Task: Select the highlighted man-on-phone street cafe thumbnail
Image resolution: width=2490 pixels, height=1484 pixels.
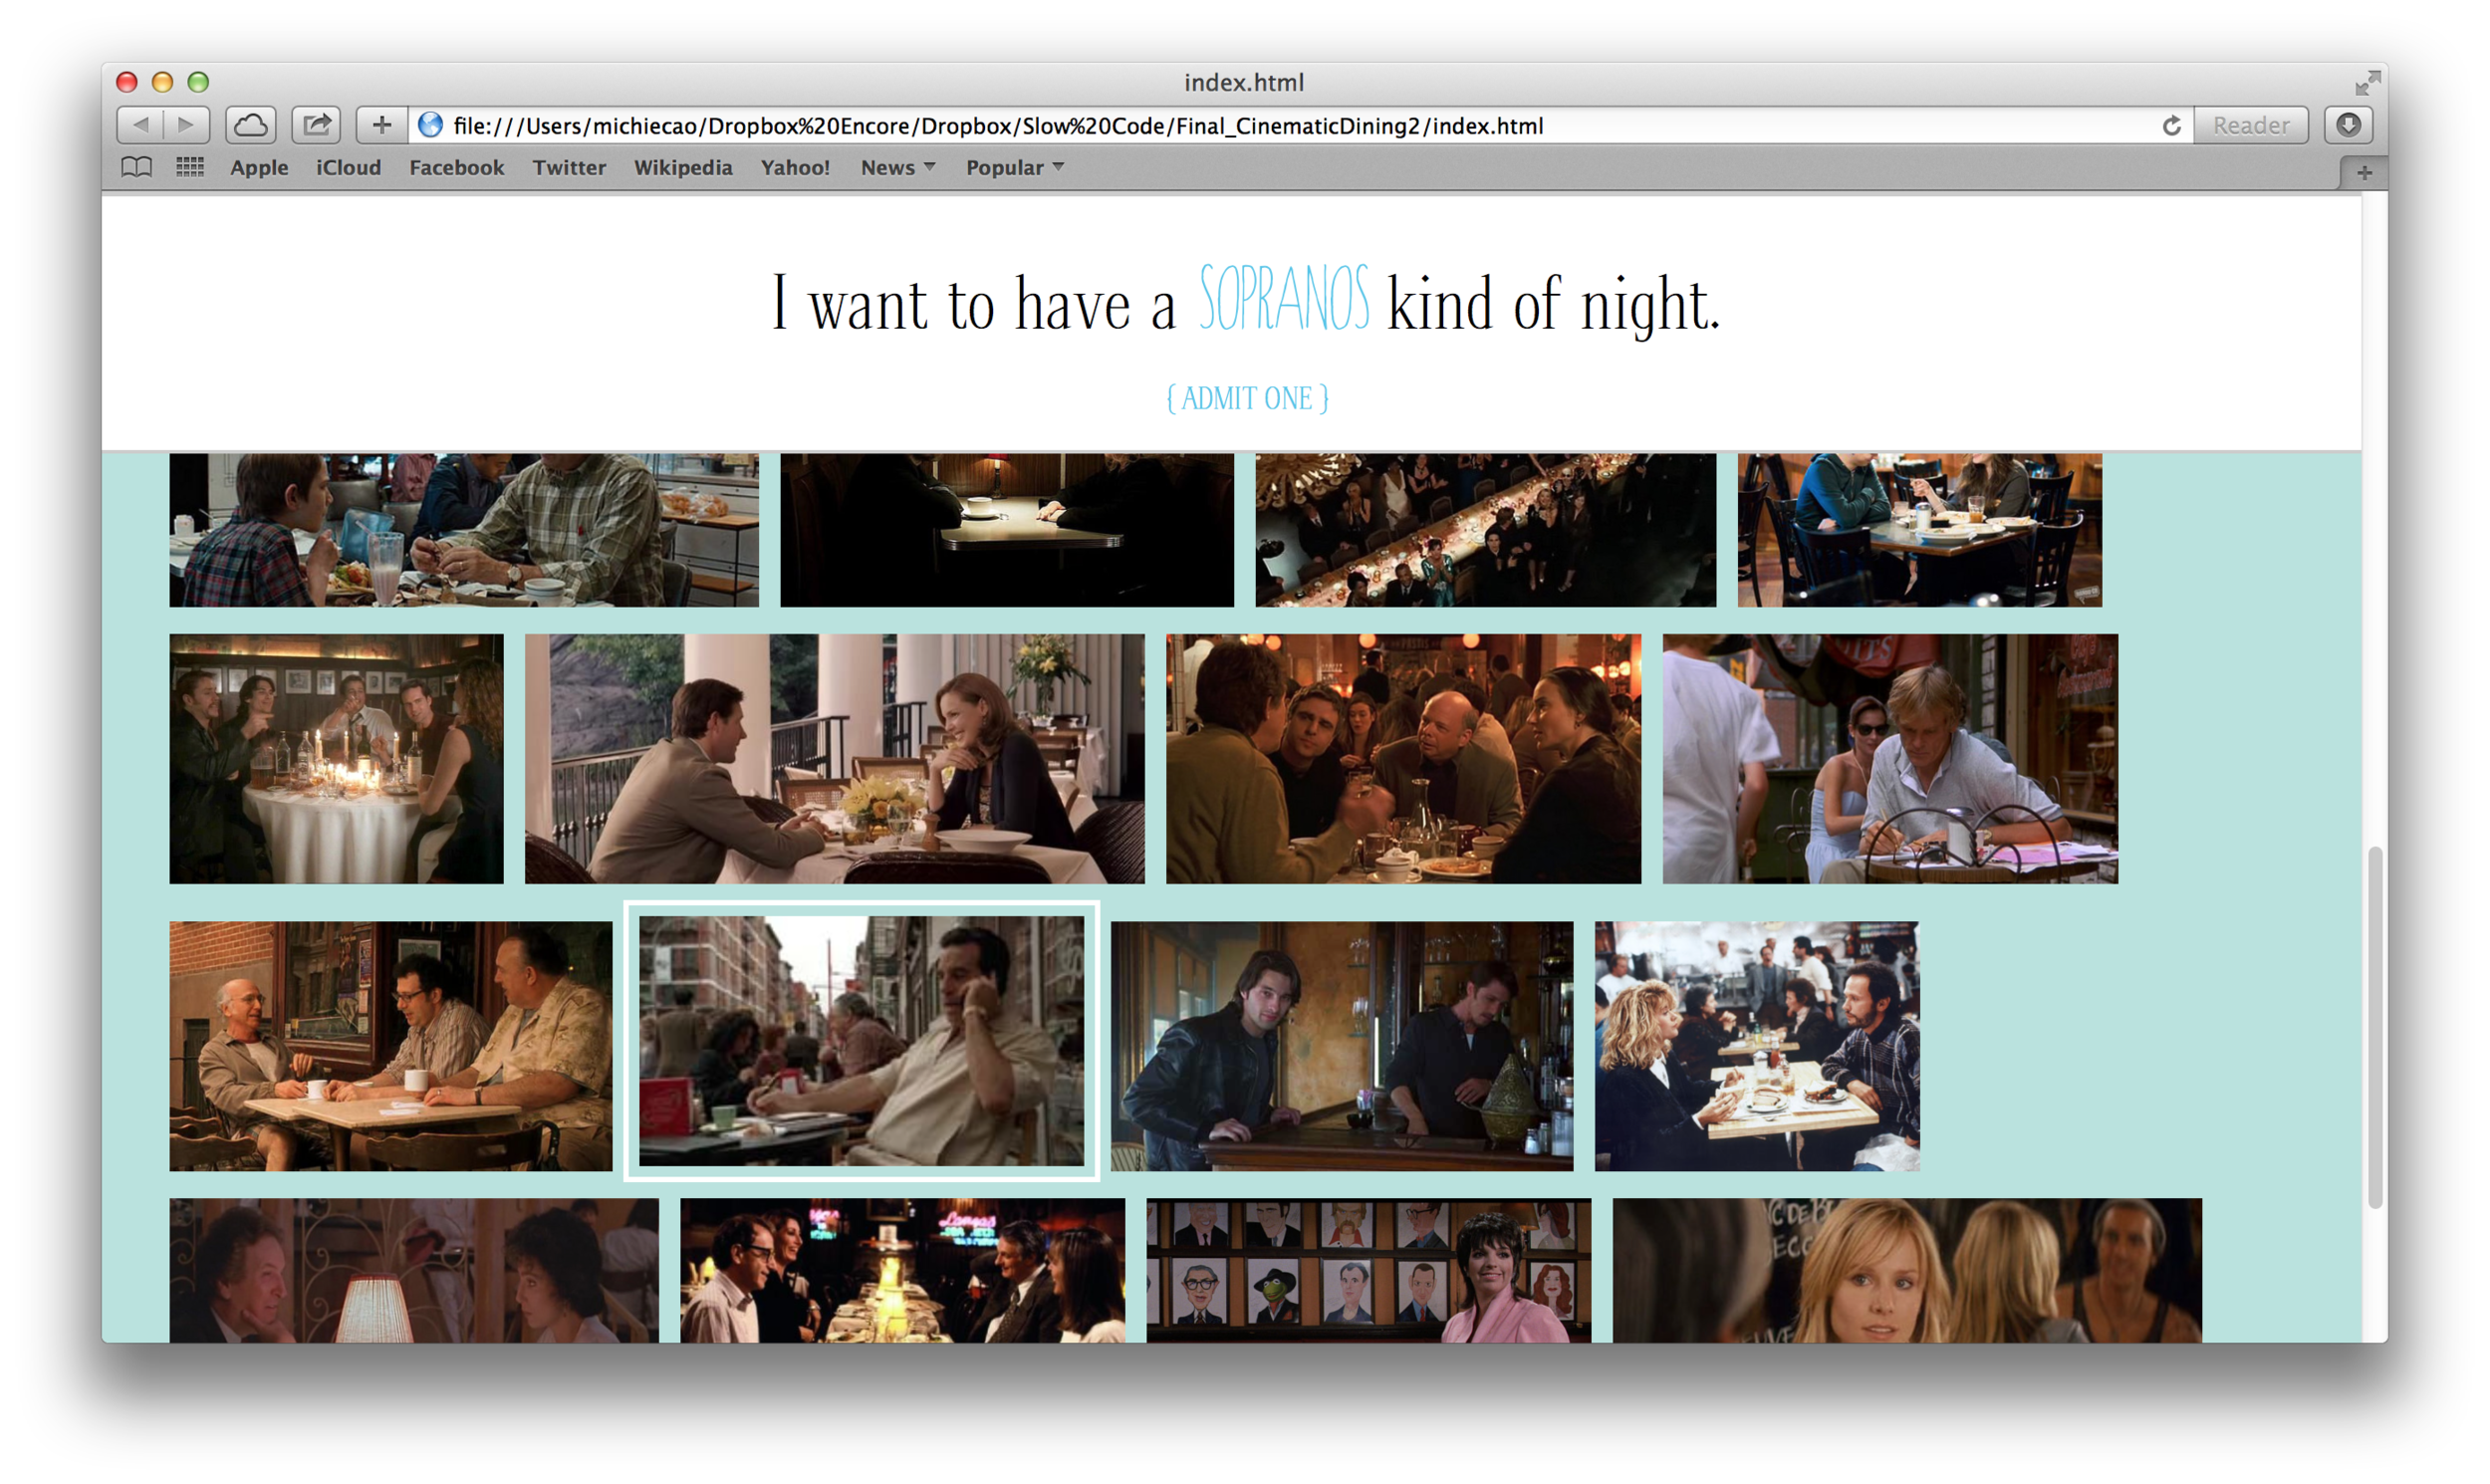Action: click(x=861, y=1041)
